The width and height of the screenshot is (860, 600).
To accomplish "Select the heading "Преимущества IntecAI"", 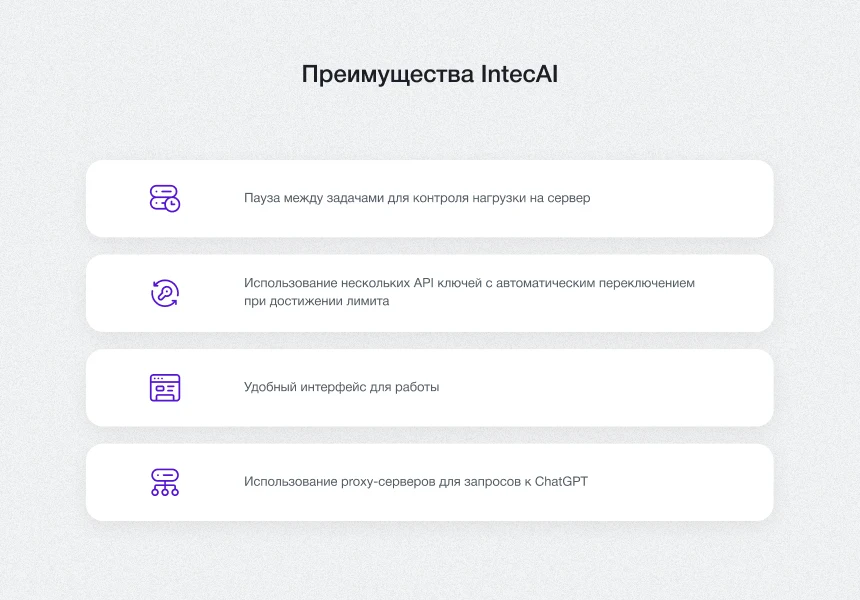I will coord(430,74).
